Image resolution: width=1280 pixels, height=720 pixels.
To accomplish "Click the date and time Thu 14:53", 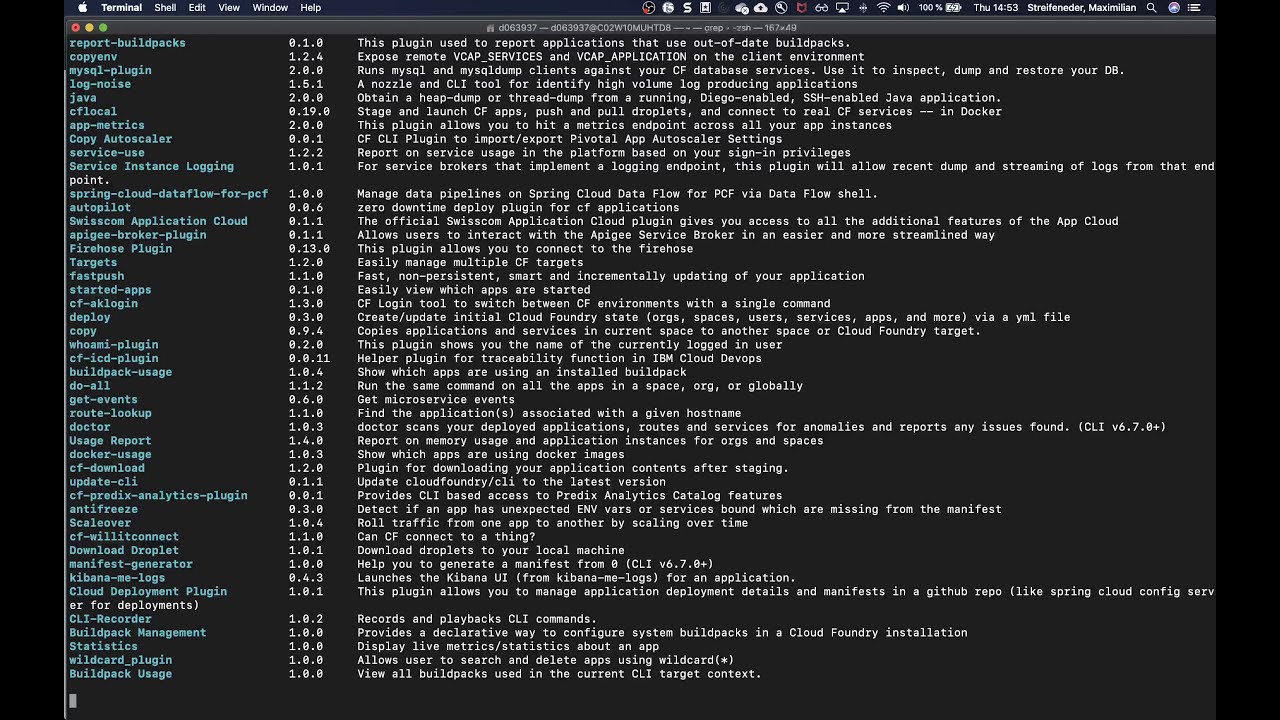I will (x=996, y=7).
